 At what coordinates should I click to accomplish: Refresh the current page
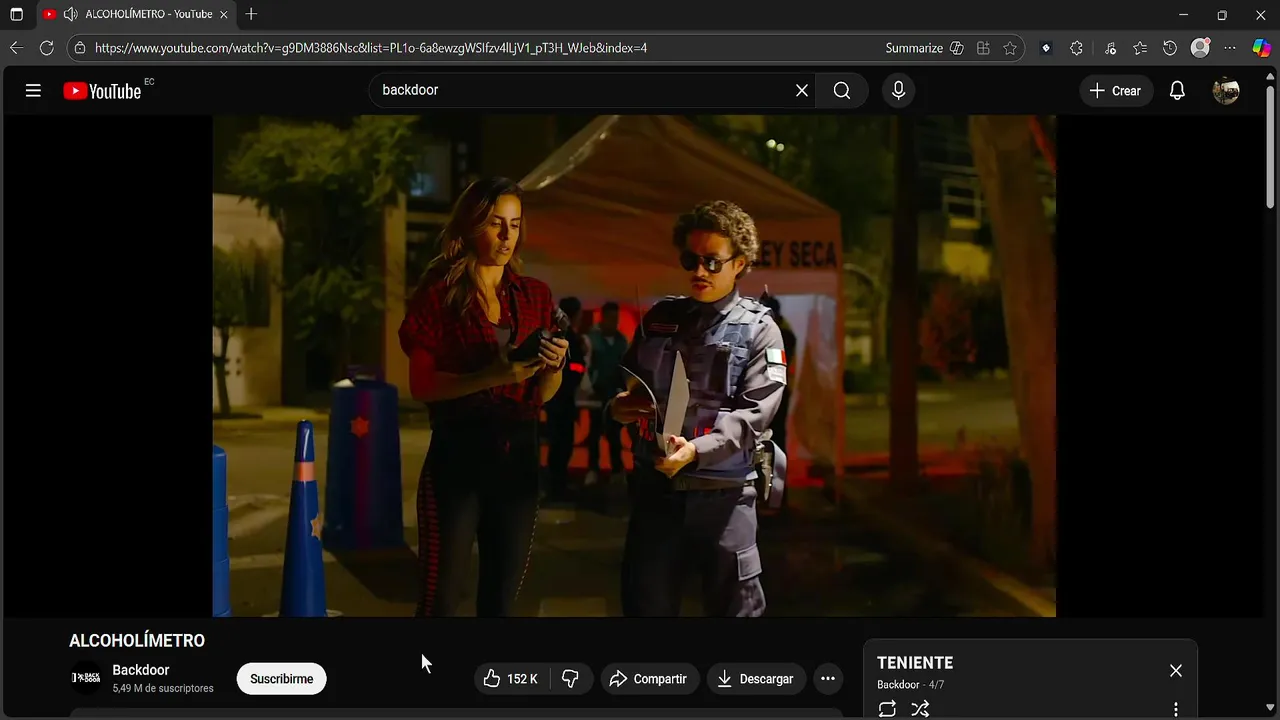coord(46,48)
